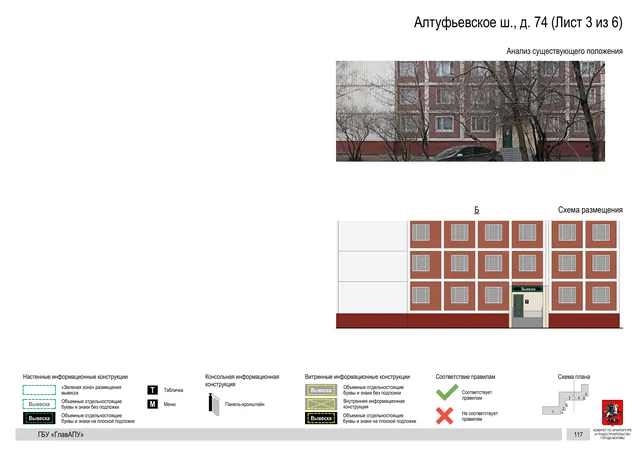
Task: Click the black Вывеска showcase icon with yellow dashes
Action: (x=321, y=418)
